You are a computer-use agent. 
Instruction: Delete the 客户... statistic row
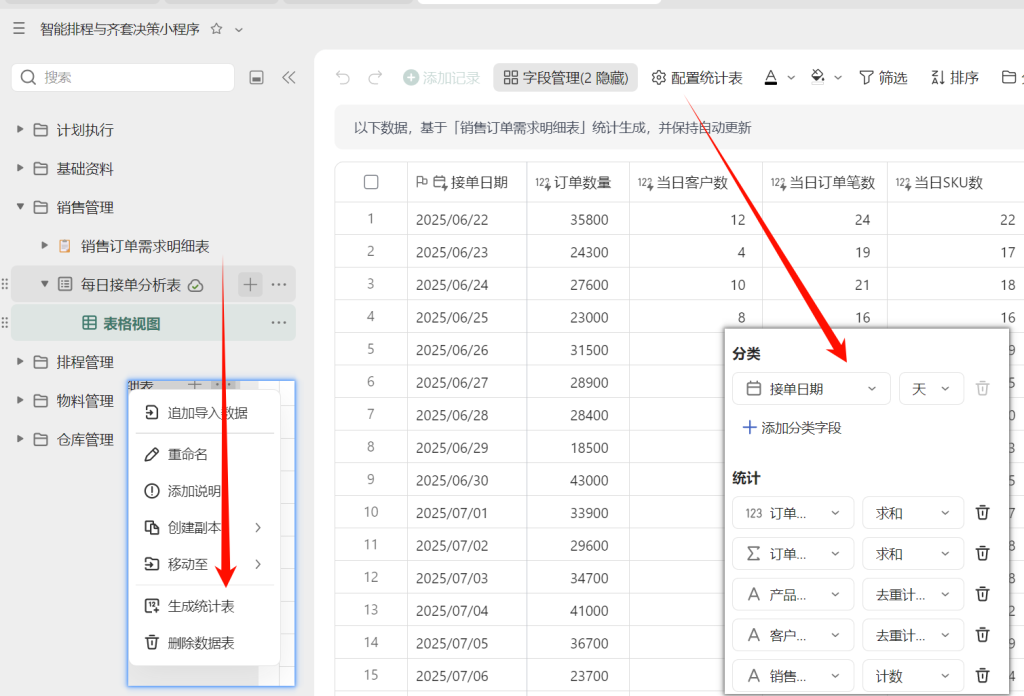(x=982, y=635)
